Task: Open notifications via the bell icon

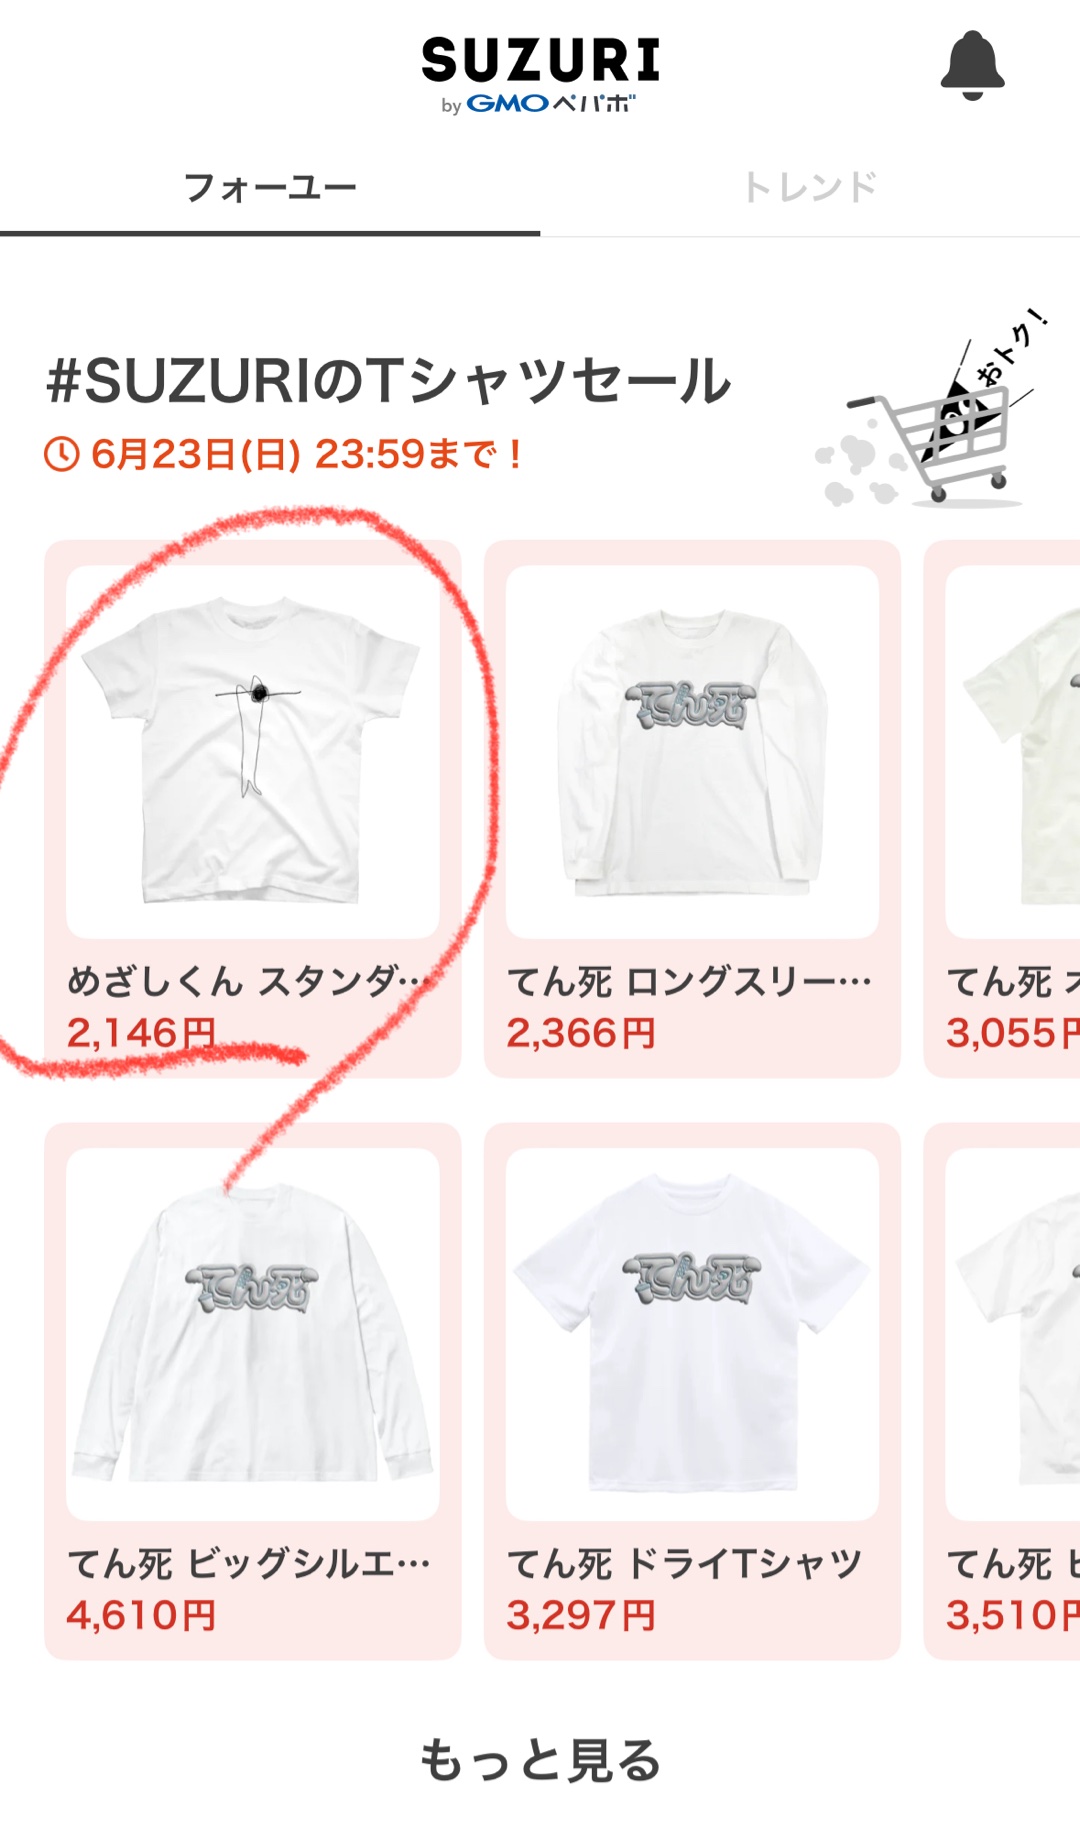Action: [972, 65]
